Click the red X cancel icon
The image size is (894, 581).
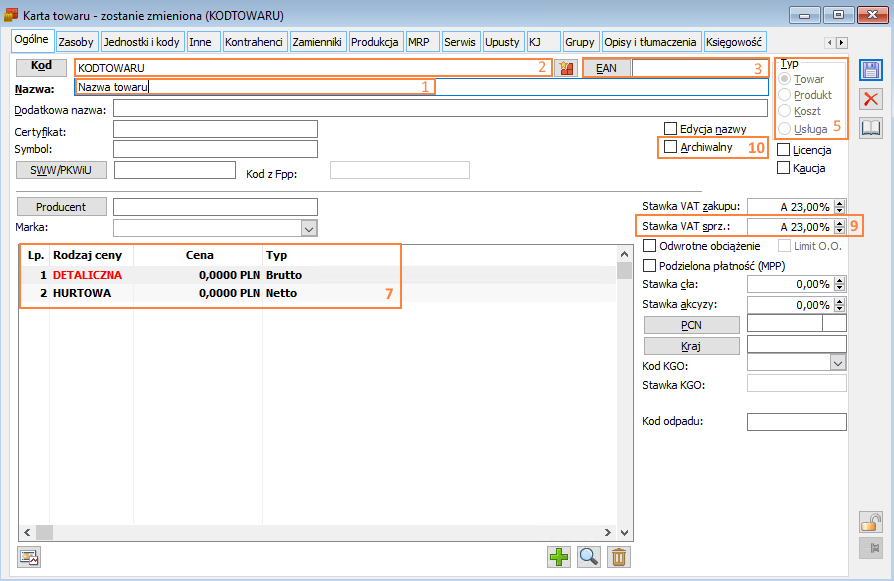[x=871, y=98]
